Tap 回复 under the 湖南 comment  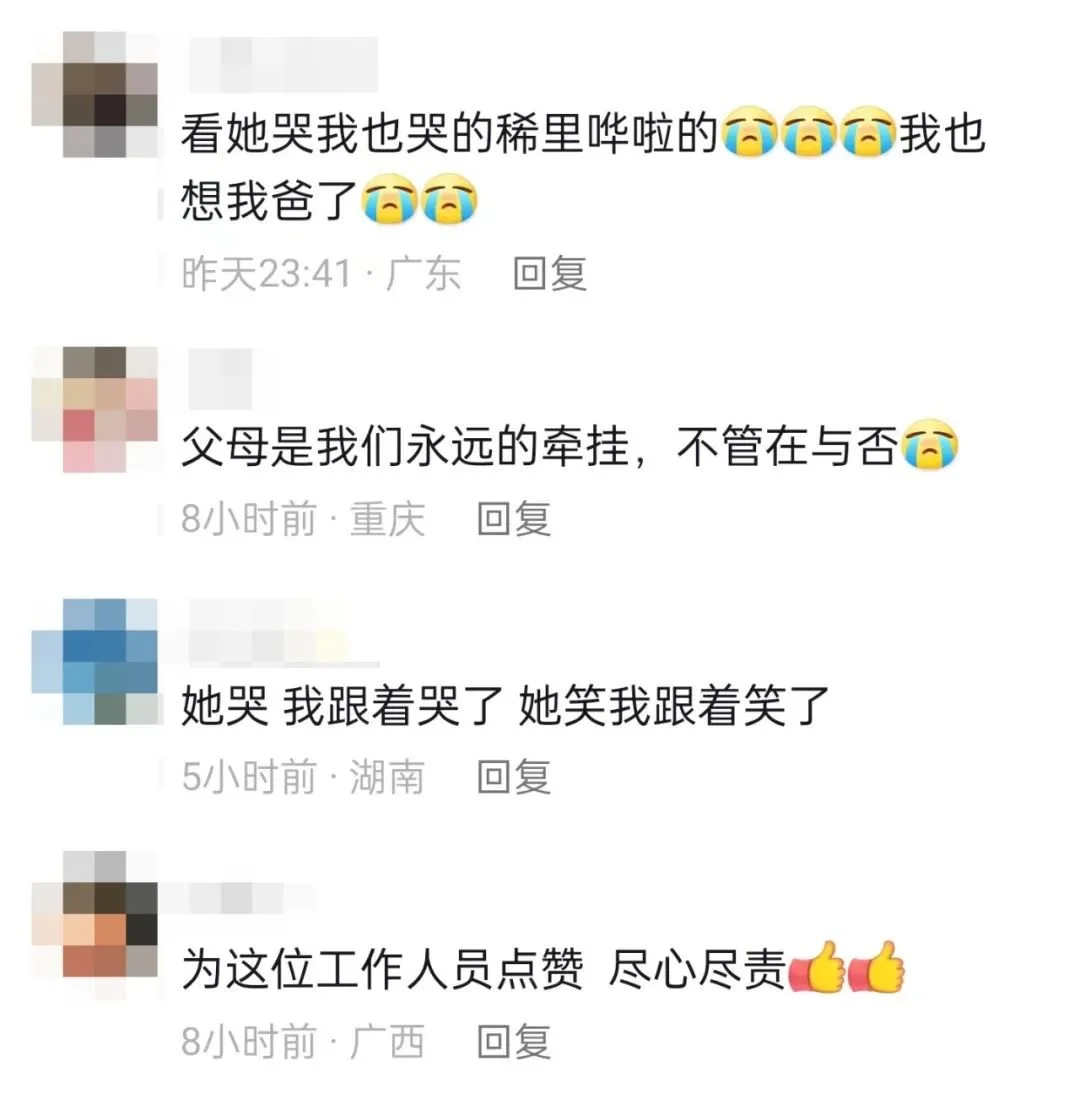pos(514,777)
